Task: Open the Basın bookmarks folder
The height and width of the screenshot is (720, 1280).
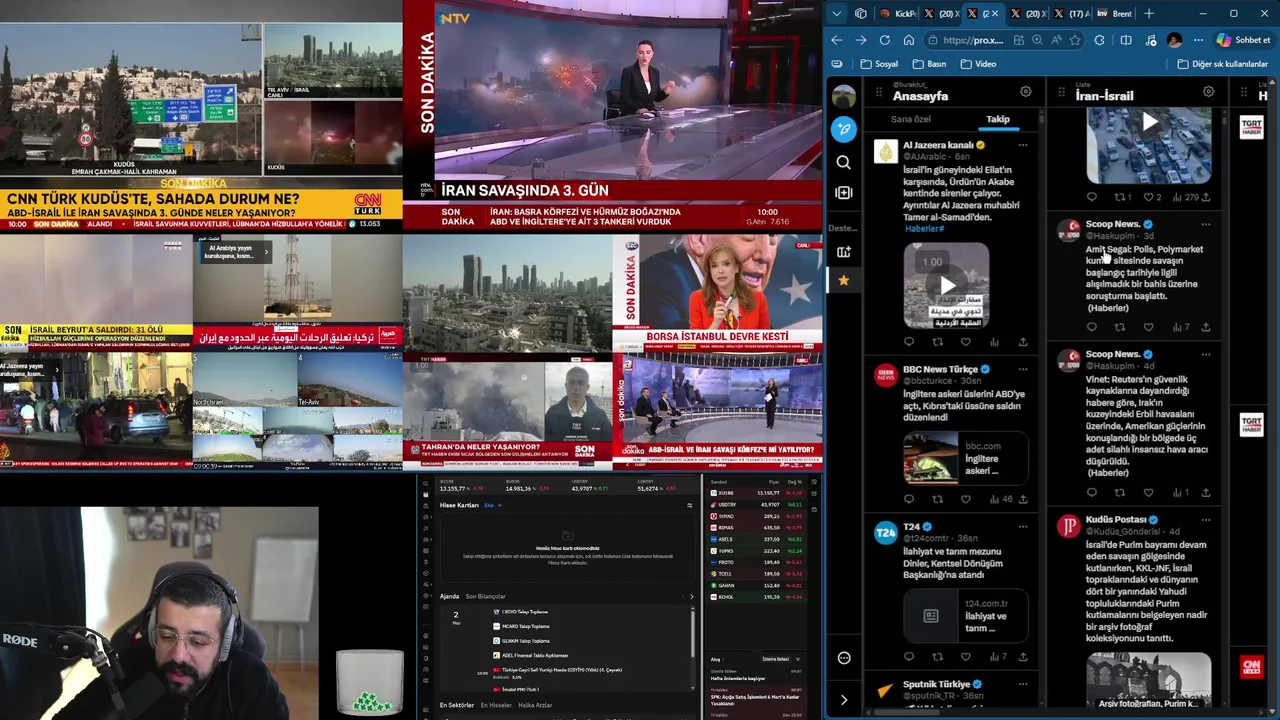Action: tap(929, 64)
